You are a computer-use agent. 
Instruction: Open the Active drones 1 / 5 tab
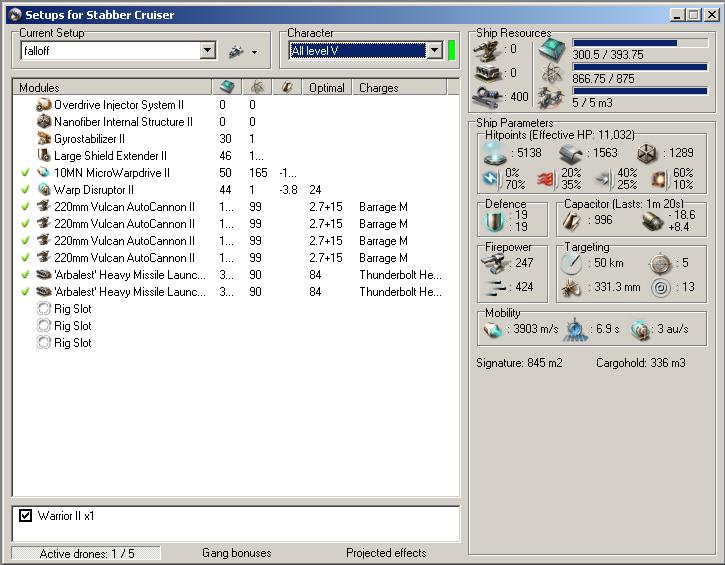(x=86, y=553)
